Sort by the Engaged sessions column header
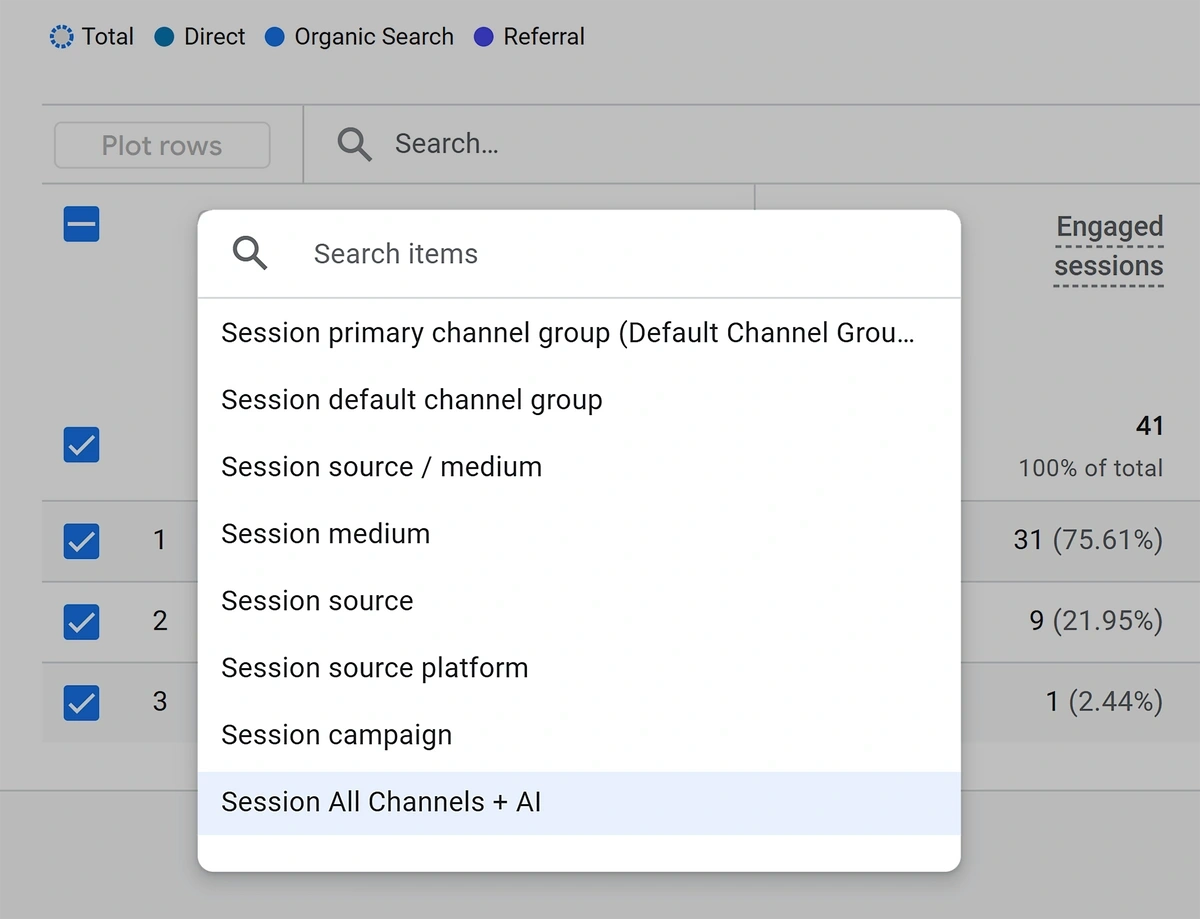The width and height of the screenshot is (1200, 919). point(1109,247)
